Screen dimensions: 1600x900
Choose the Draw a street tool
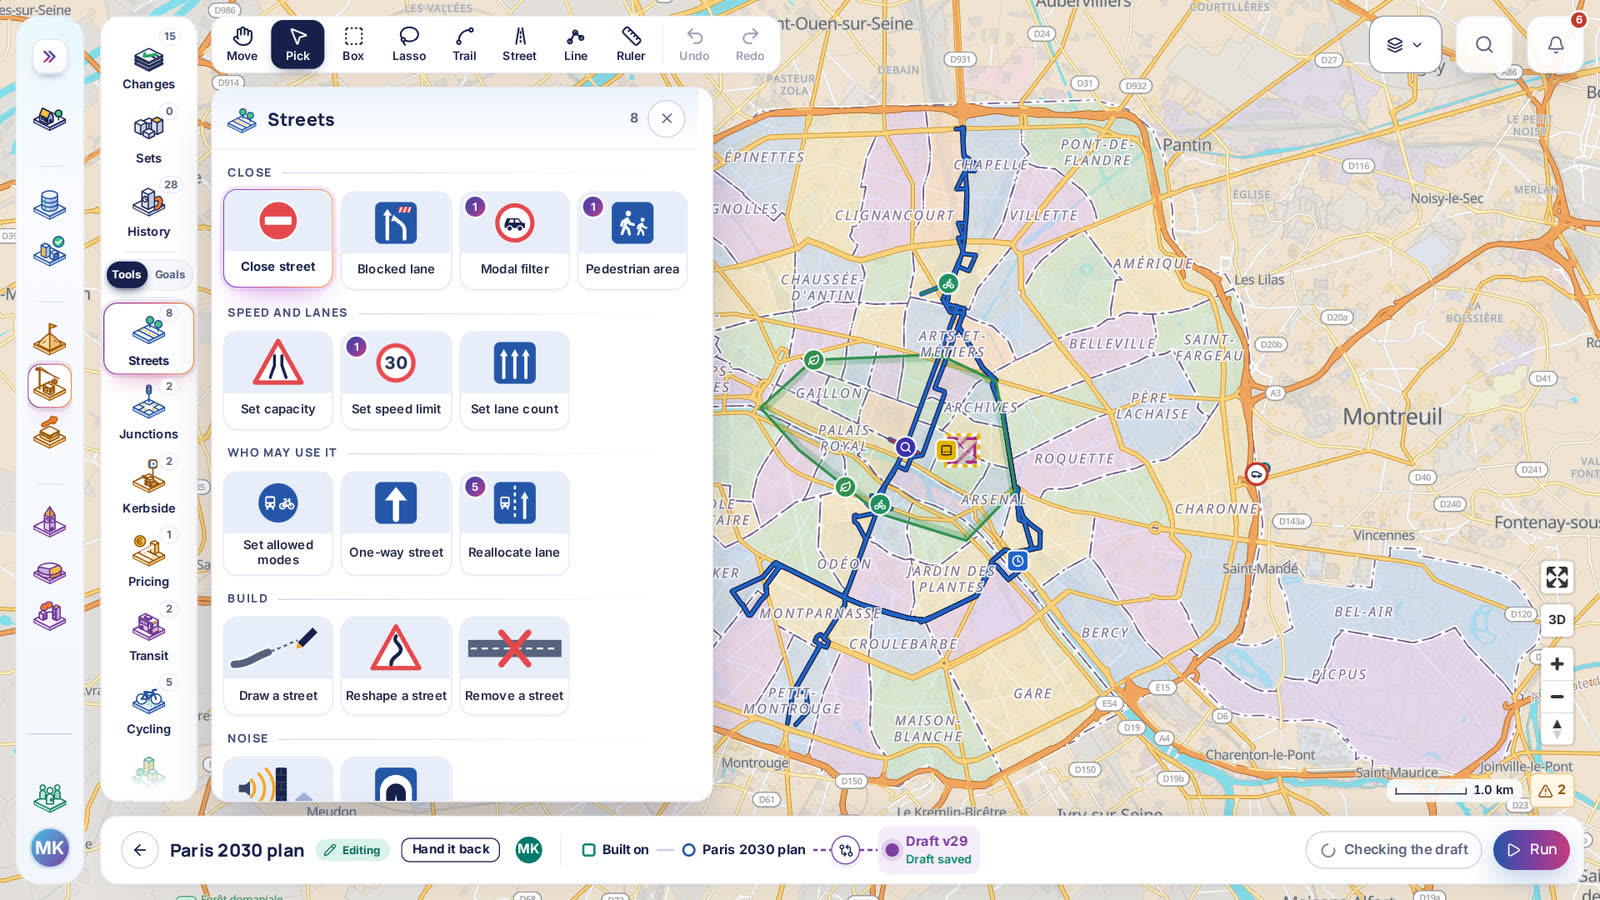278,666
